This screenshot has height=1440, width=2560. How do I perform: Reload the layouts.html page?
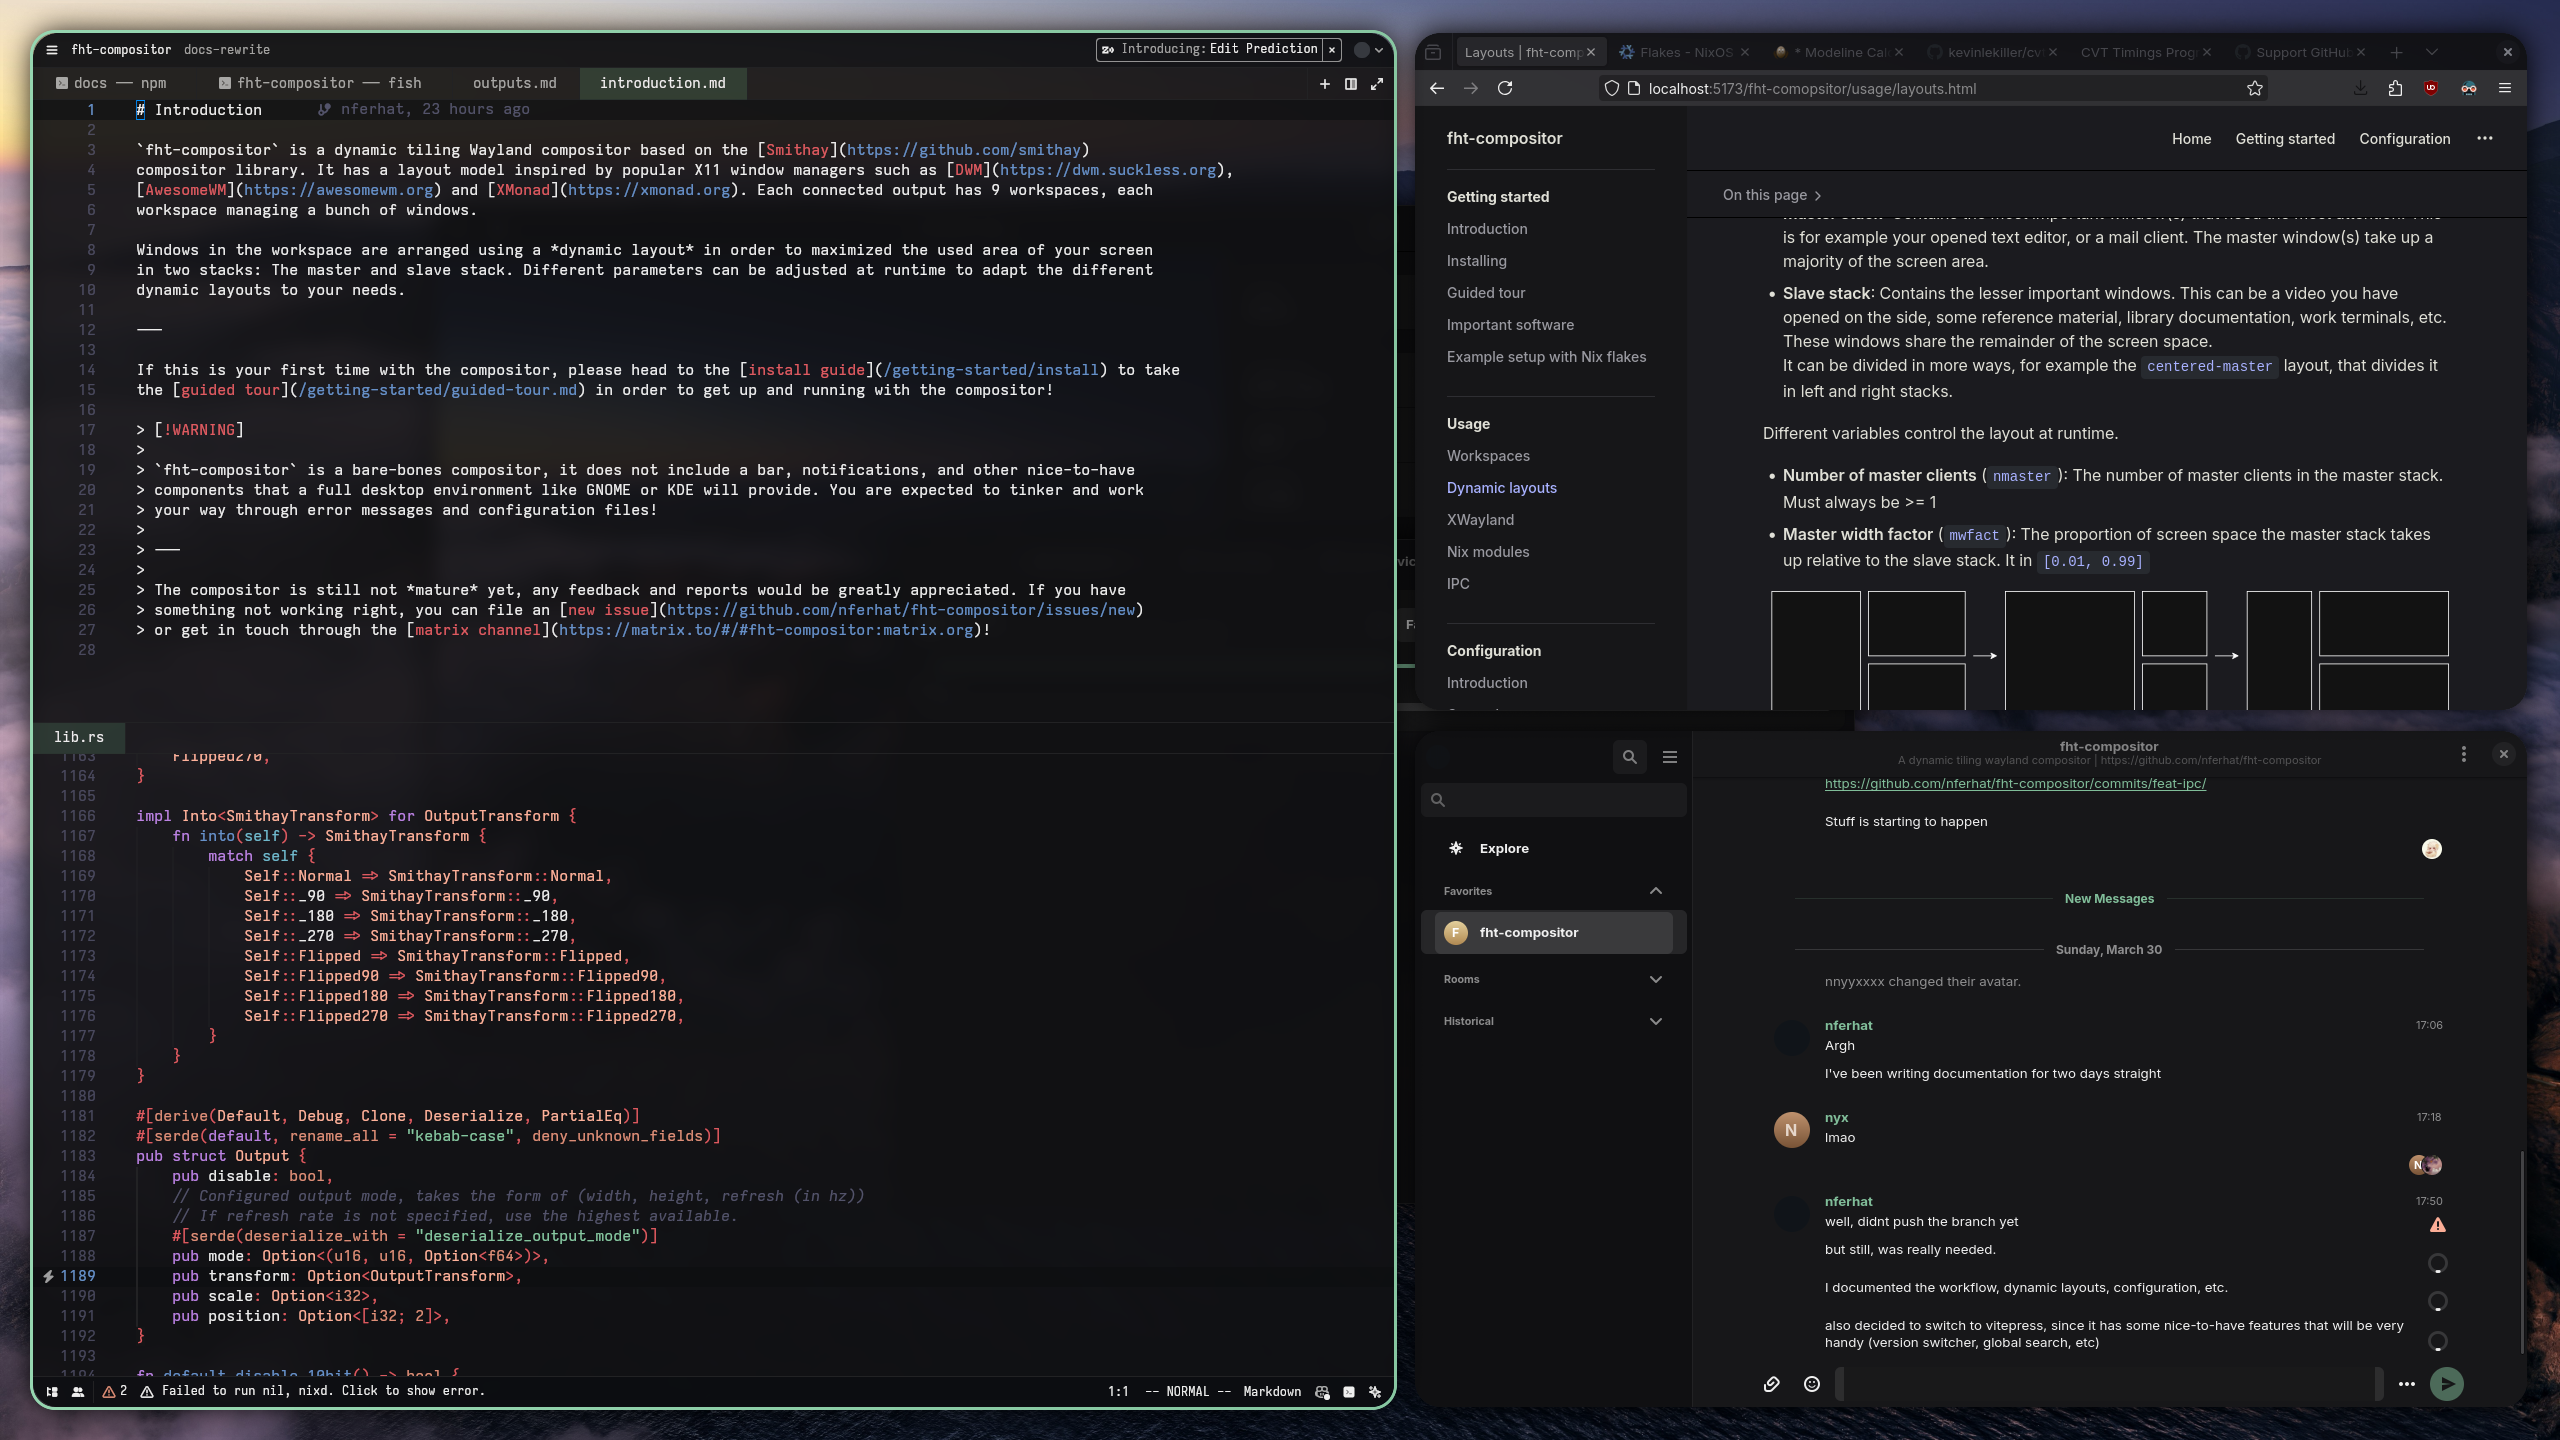pyautogui.click(x=1505, y=88)
